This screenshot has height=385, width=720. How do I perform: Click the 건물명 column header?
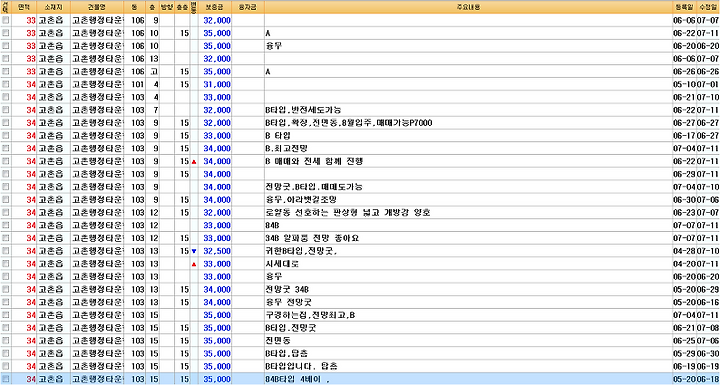(97, 7)
